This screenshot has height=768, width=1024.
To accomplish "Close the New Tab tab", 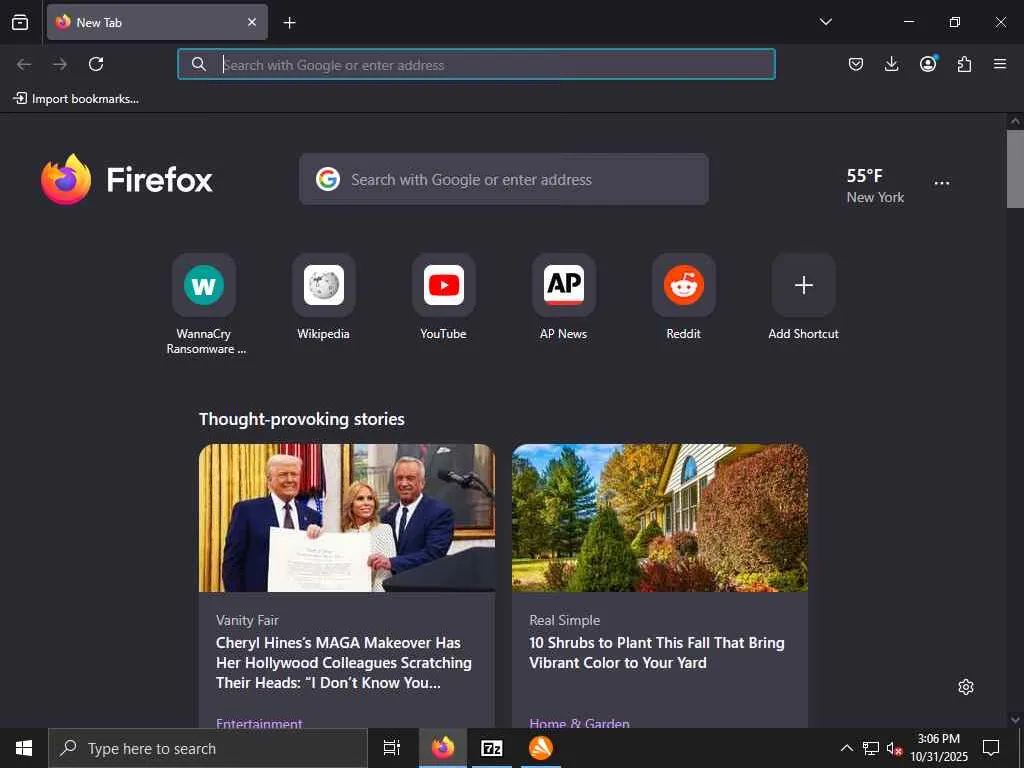I will click(252, 22).
